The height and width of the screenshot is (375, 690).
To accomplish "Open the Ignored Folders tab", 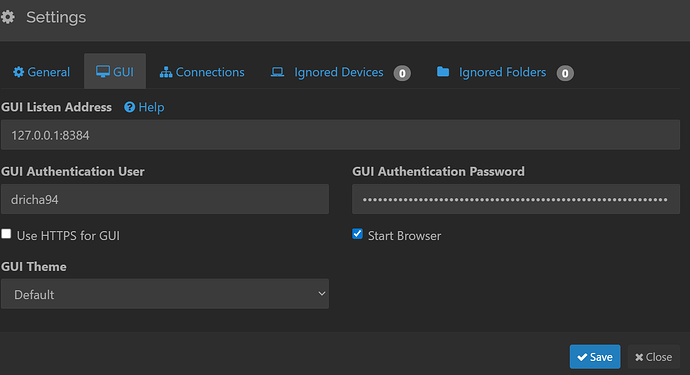I will coord(504,72).
